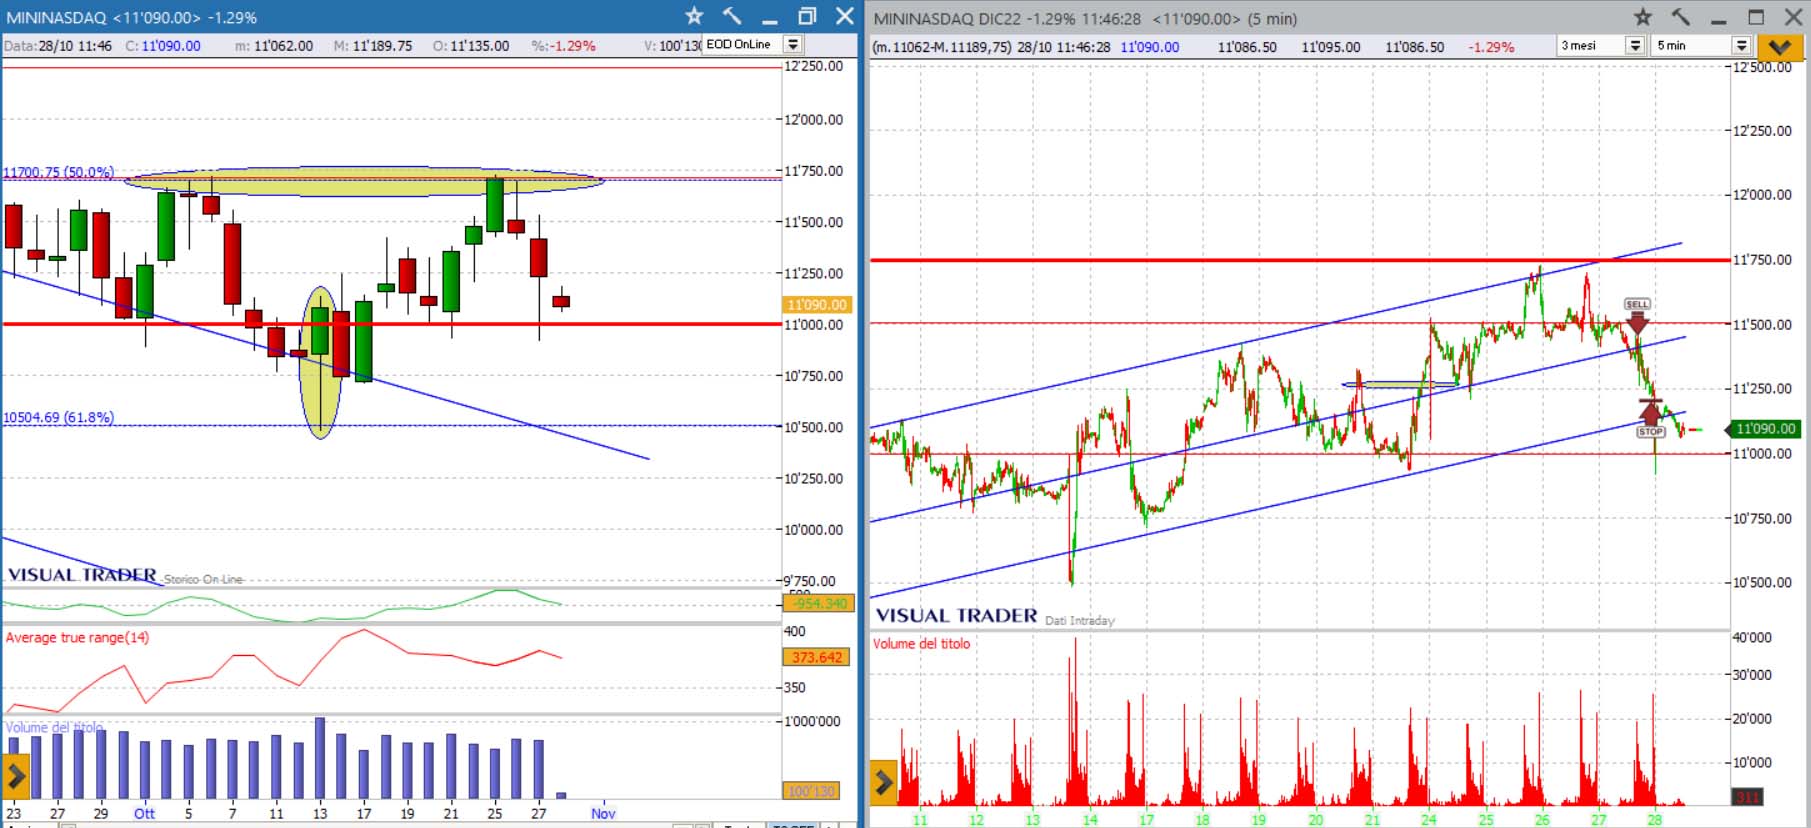Minimize the MININASDAQ DIC22 window

pyautogui.click(x=1718, y=21)
